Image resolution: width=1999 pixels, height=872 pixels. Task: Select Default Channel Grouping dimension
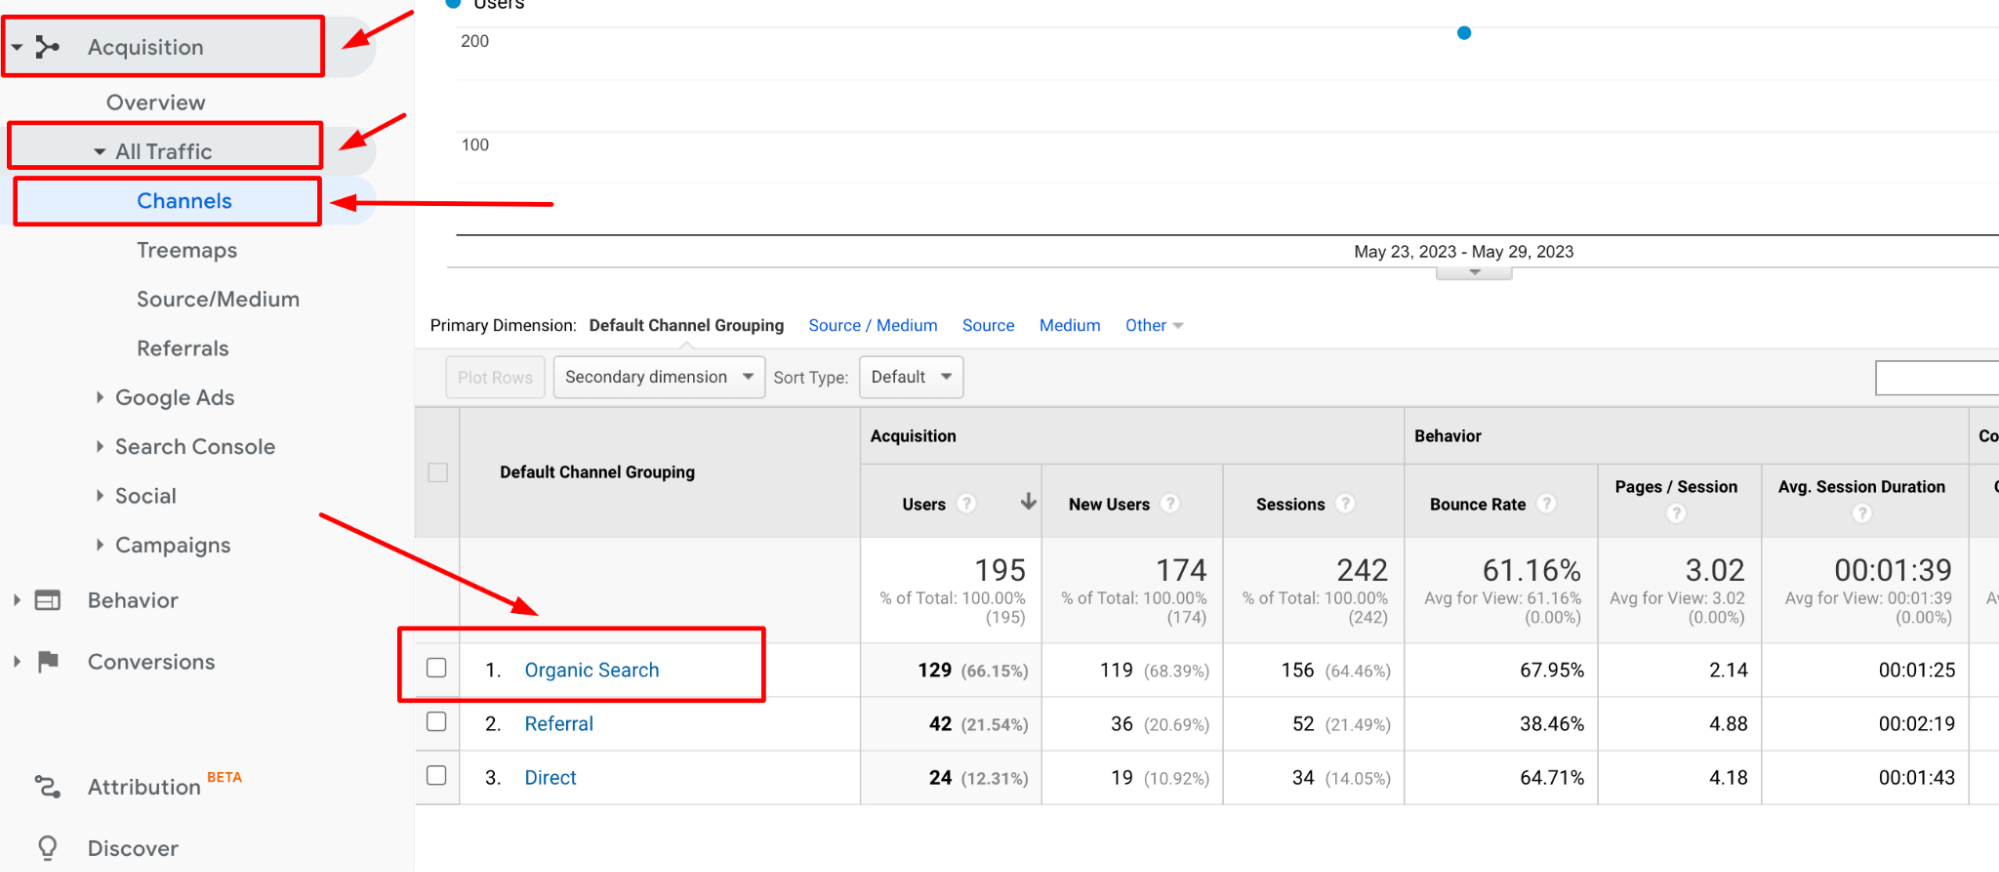point(686,325)
